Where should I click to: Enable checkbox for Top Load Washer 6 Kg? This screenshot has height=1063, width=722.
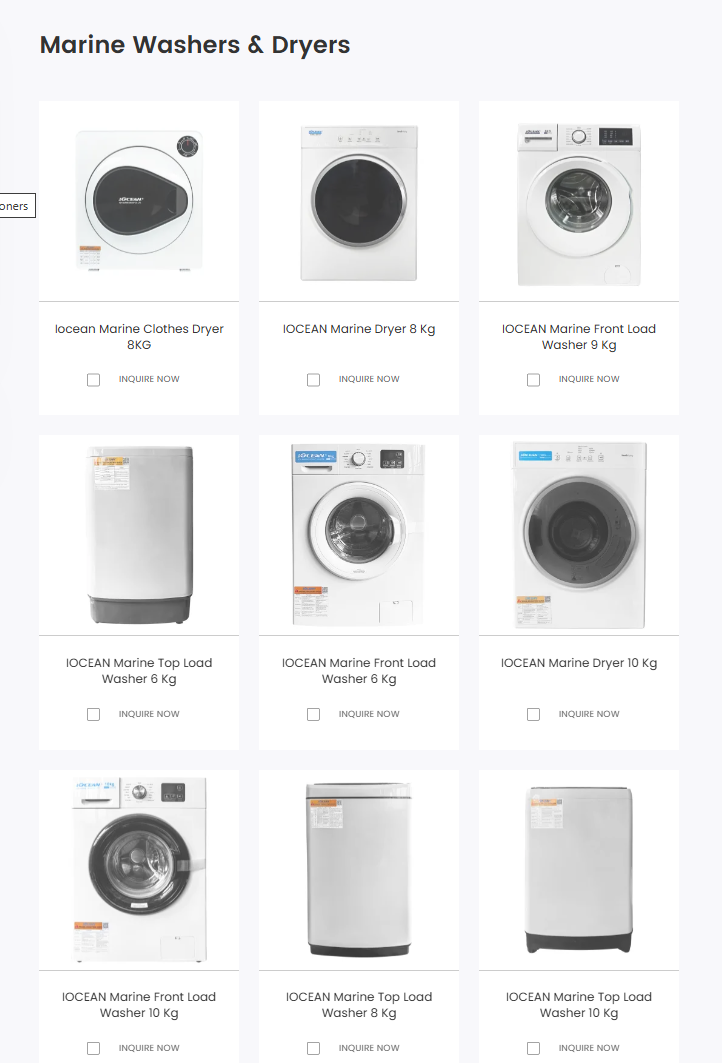[94, 714]
